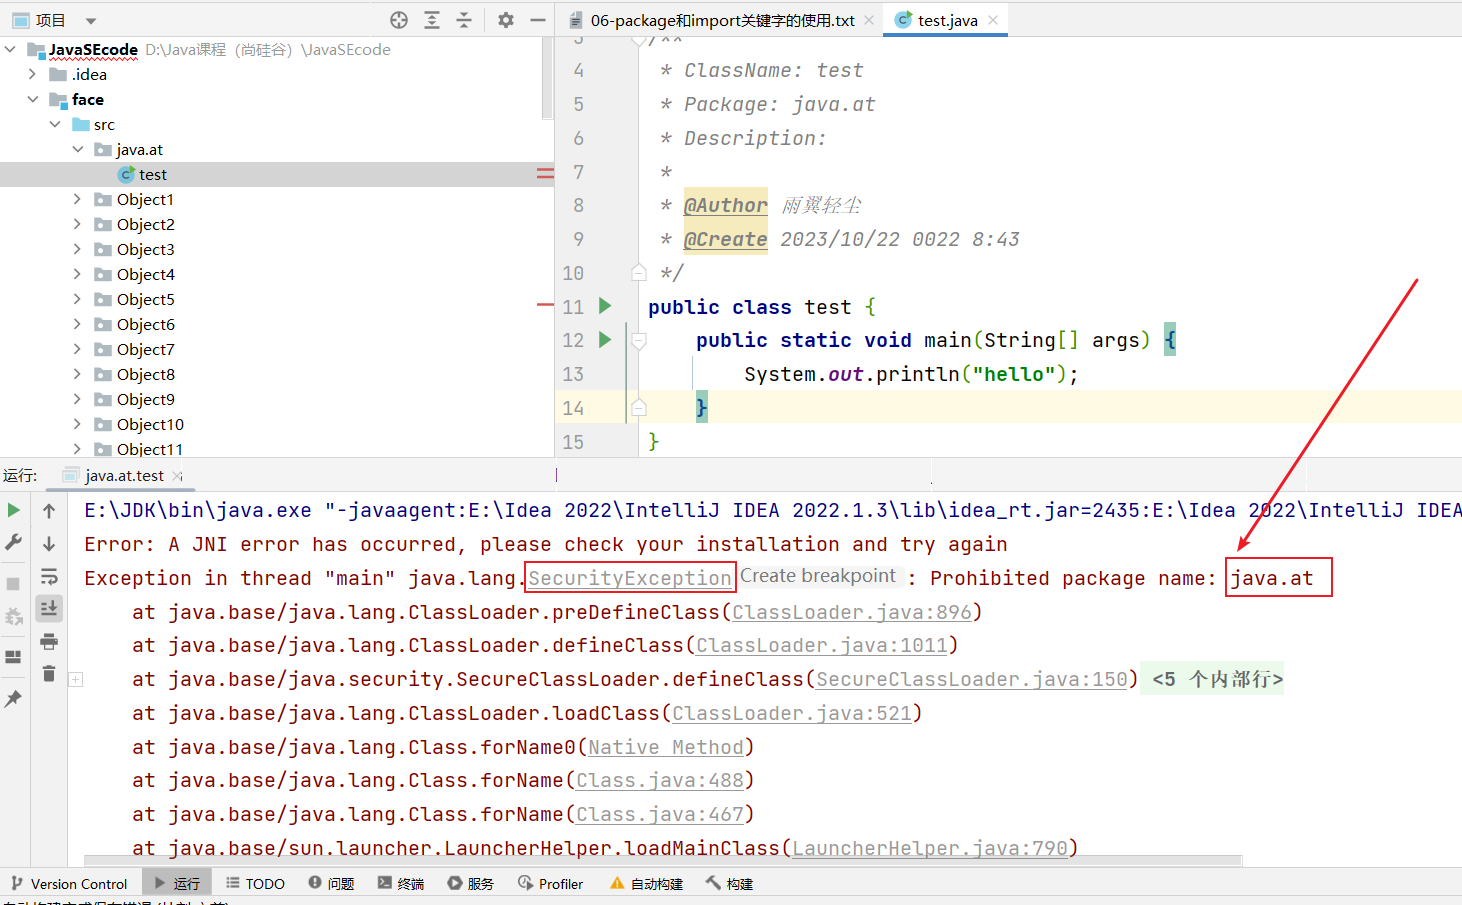
Task: Open project panel settings gear
Action: [506, 20]
